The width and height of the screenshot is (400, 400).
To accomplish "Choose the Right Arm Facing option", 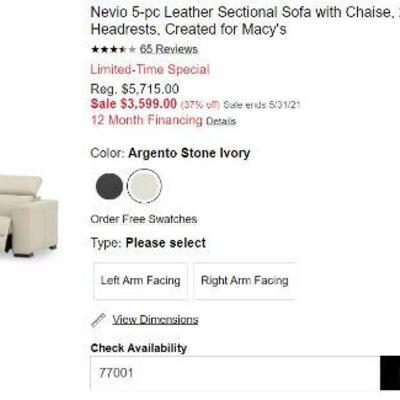I will [x=245, y=281].
